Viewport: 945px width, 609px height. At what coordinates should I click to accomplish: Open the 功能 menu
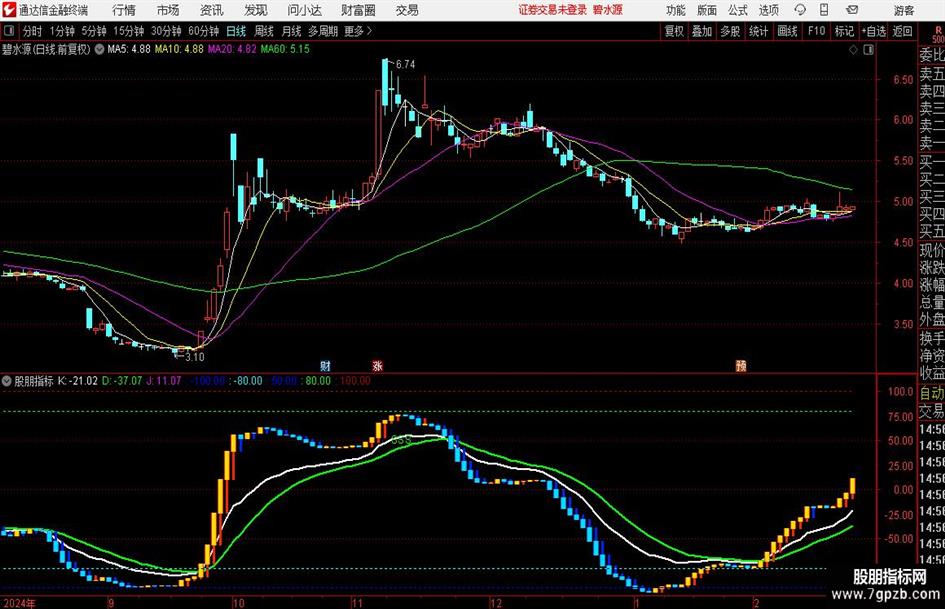tap(676, 10)
